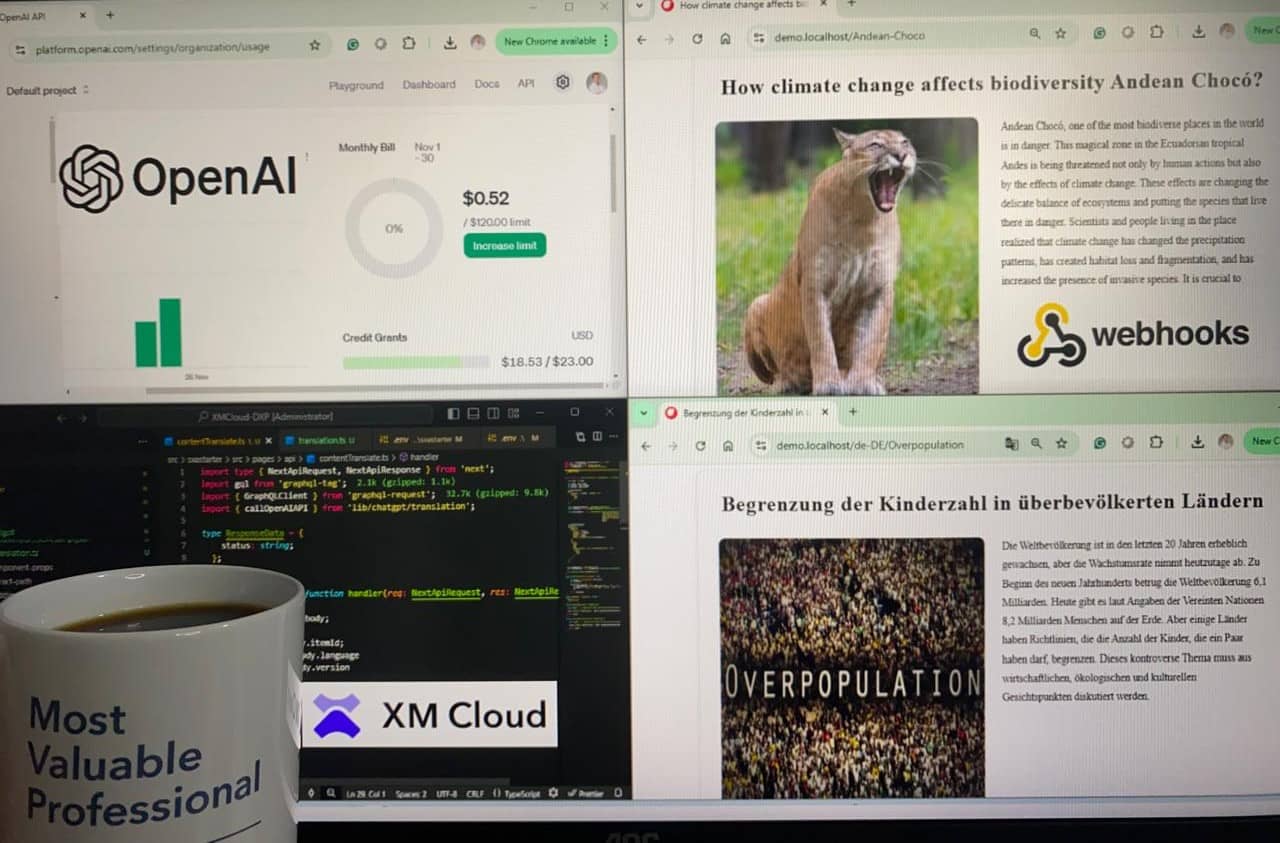The height and width of the screenshot is (843, 1280).
Task: Open the Extensions puzzle icon in OpenAI window
Action: pos(408,44)
